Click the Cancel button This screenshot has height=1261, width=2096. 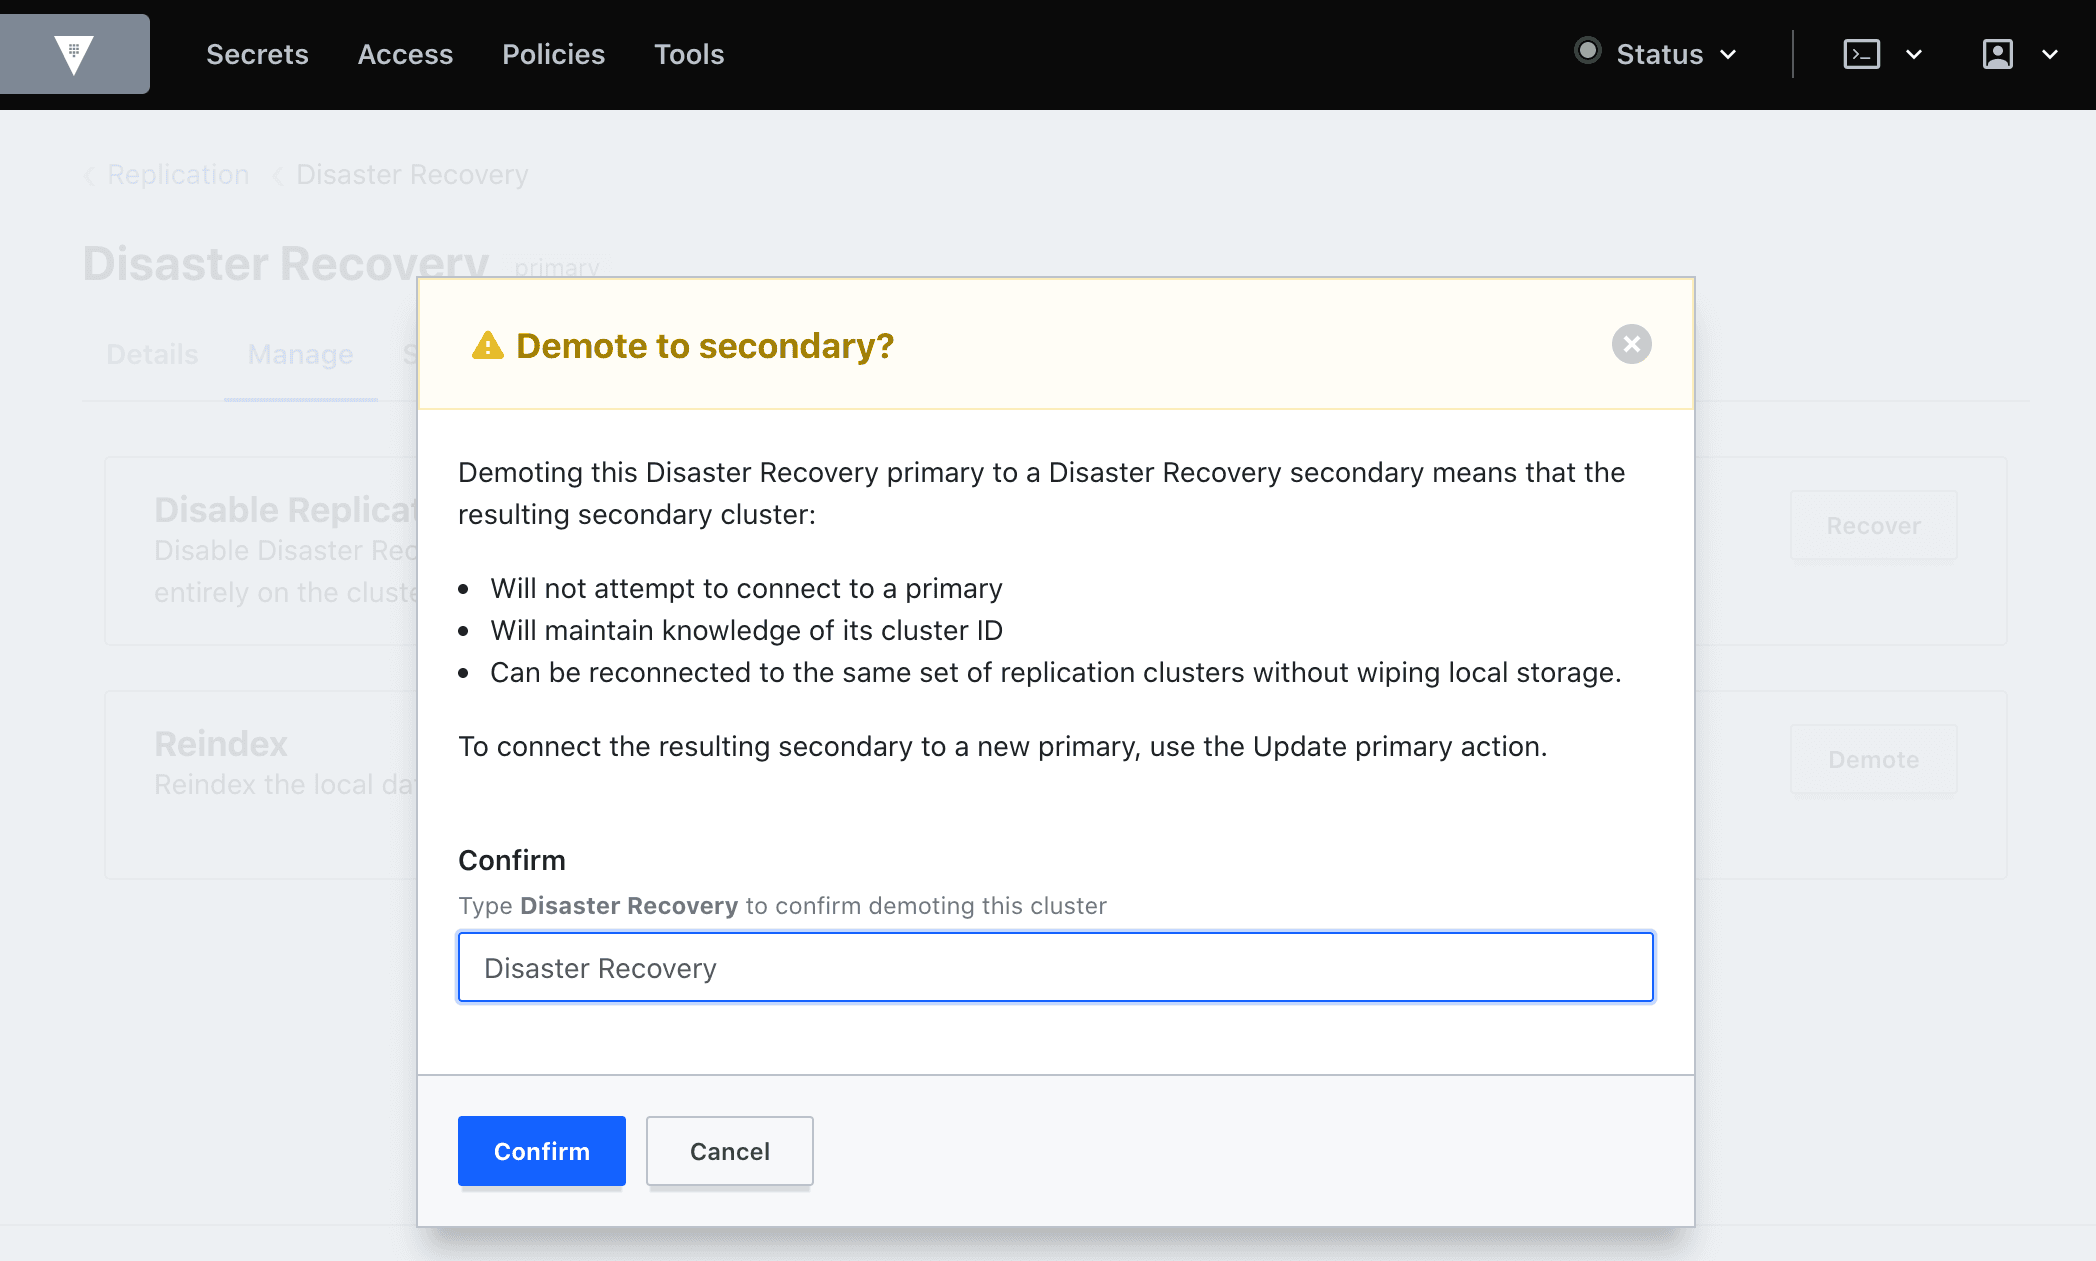[x=729, y=1150]
